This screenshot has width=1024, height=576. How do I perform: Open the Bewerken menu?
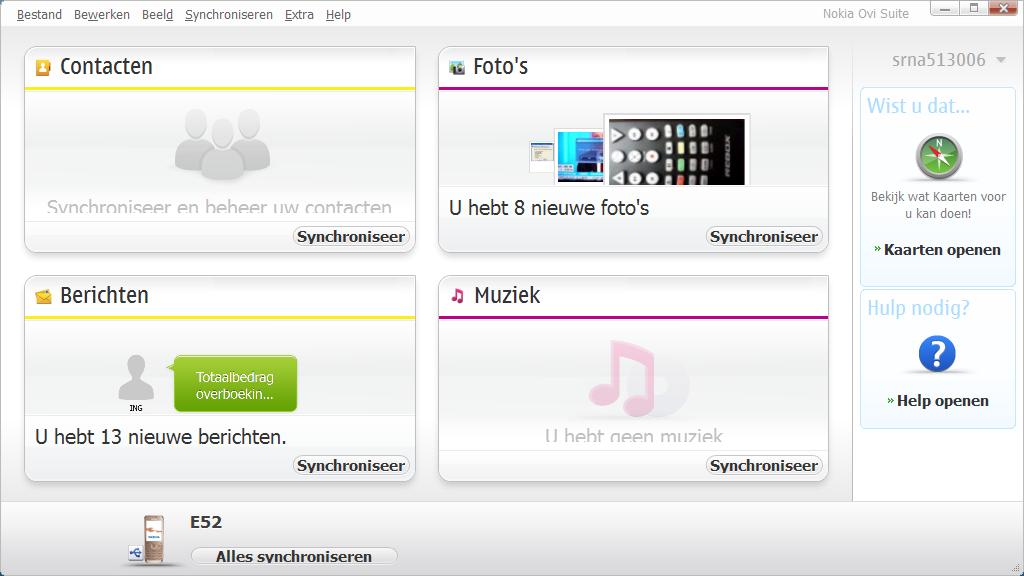102,14
